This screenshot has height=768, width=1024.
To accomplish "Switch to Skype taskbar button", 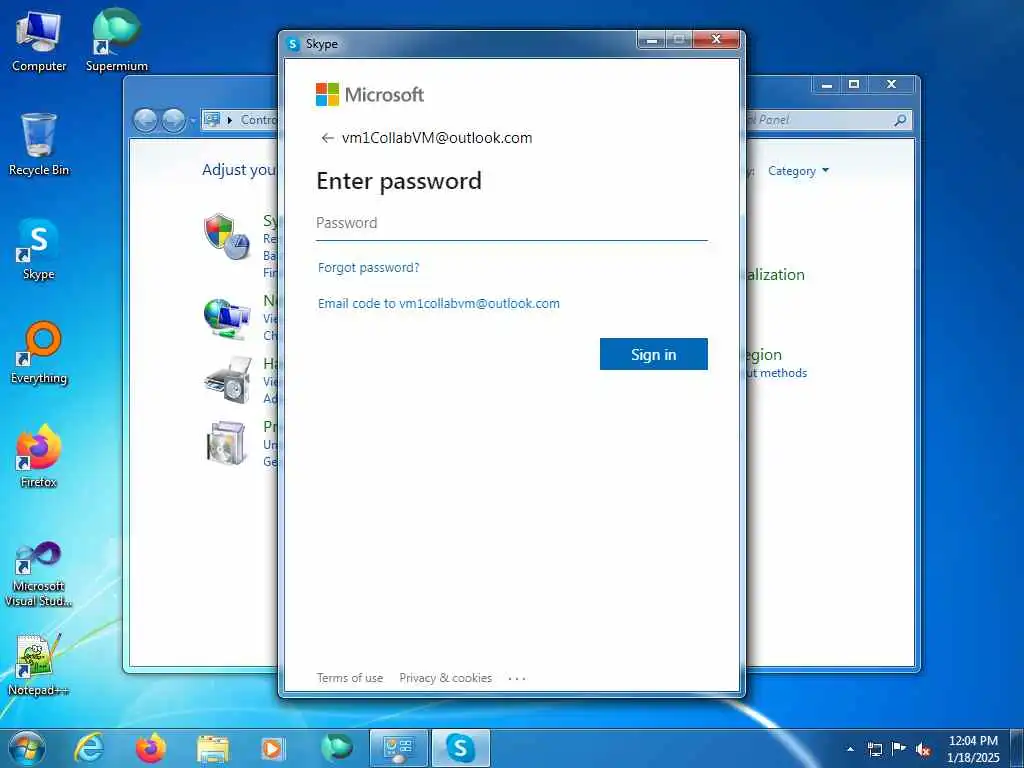I will coord(460,748).
